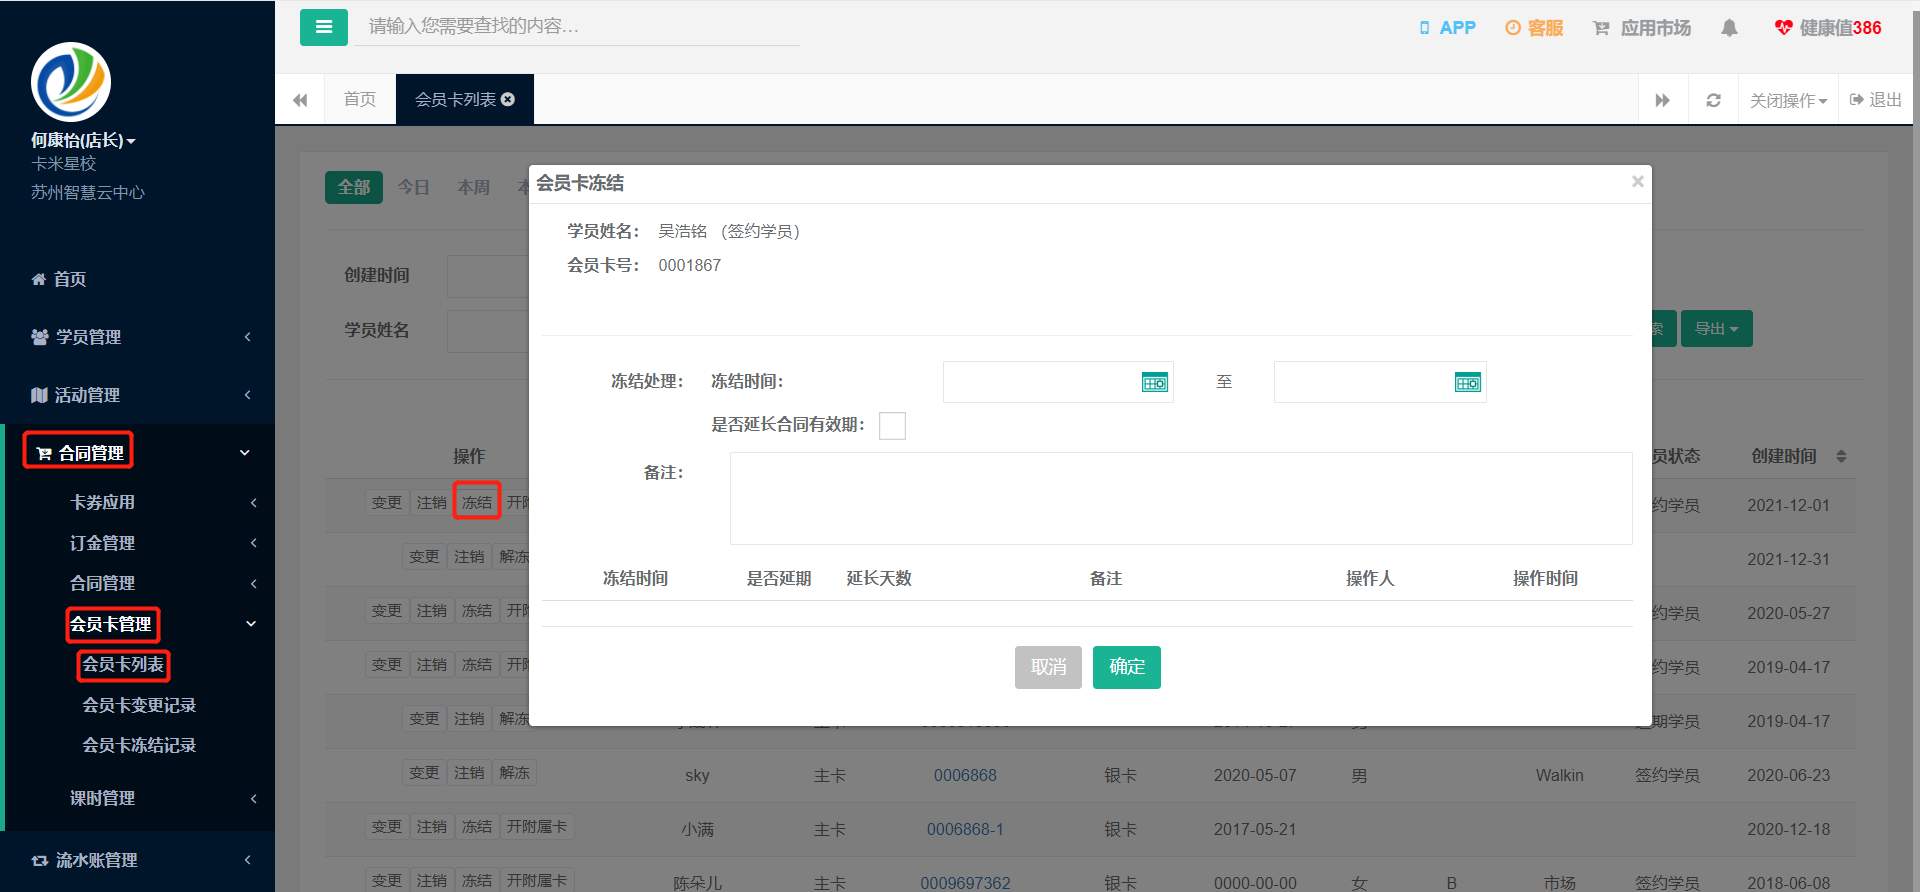Click 取消 to cancel freezing
The height and width of the screenshot is (892, 1920).
pos(1048,667)
